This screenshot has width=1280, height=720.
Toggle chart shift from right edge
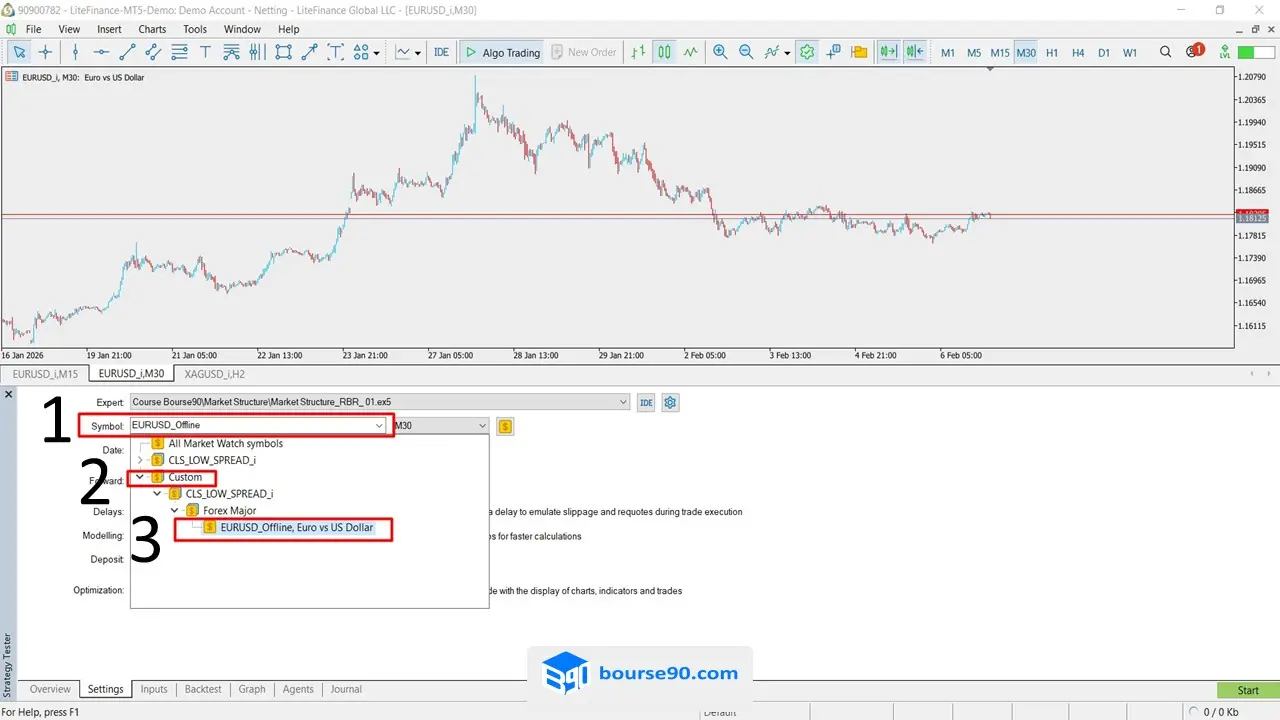click(x=914, y=52)
